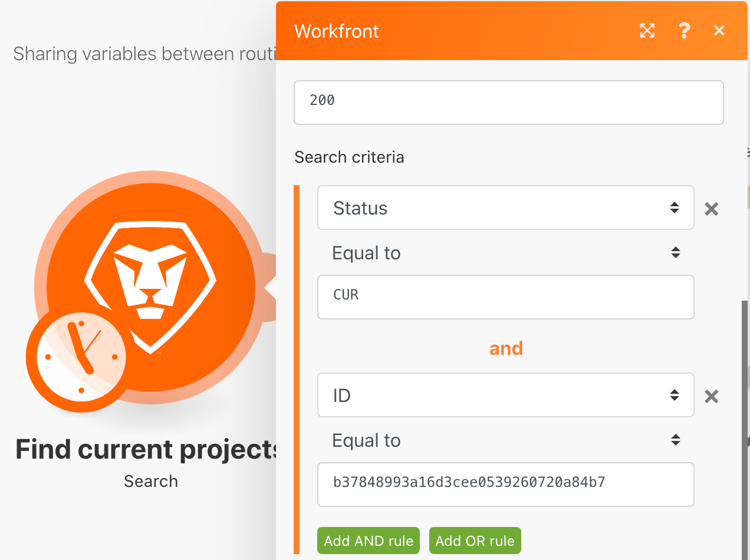Image resolution: width=750 pixels, height=560 pixels.
Task: Open the Status field dropdown
Action: 506,208
